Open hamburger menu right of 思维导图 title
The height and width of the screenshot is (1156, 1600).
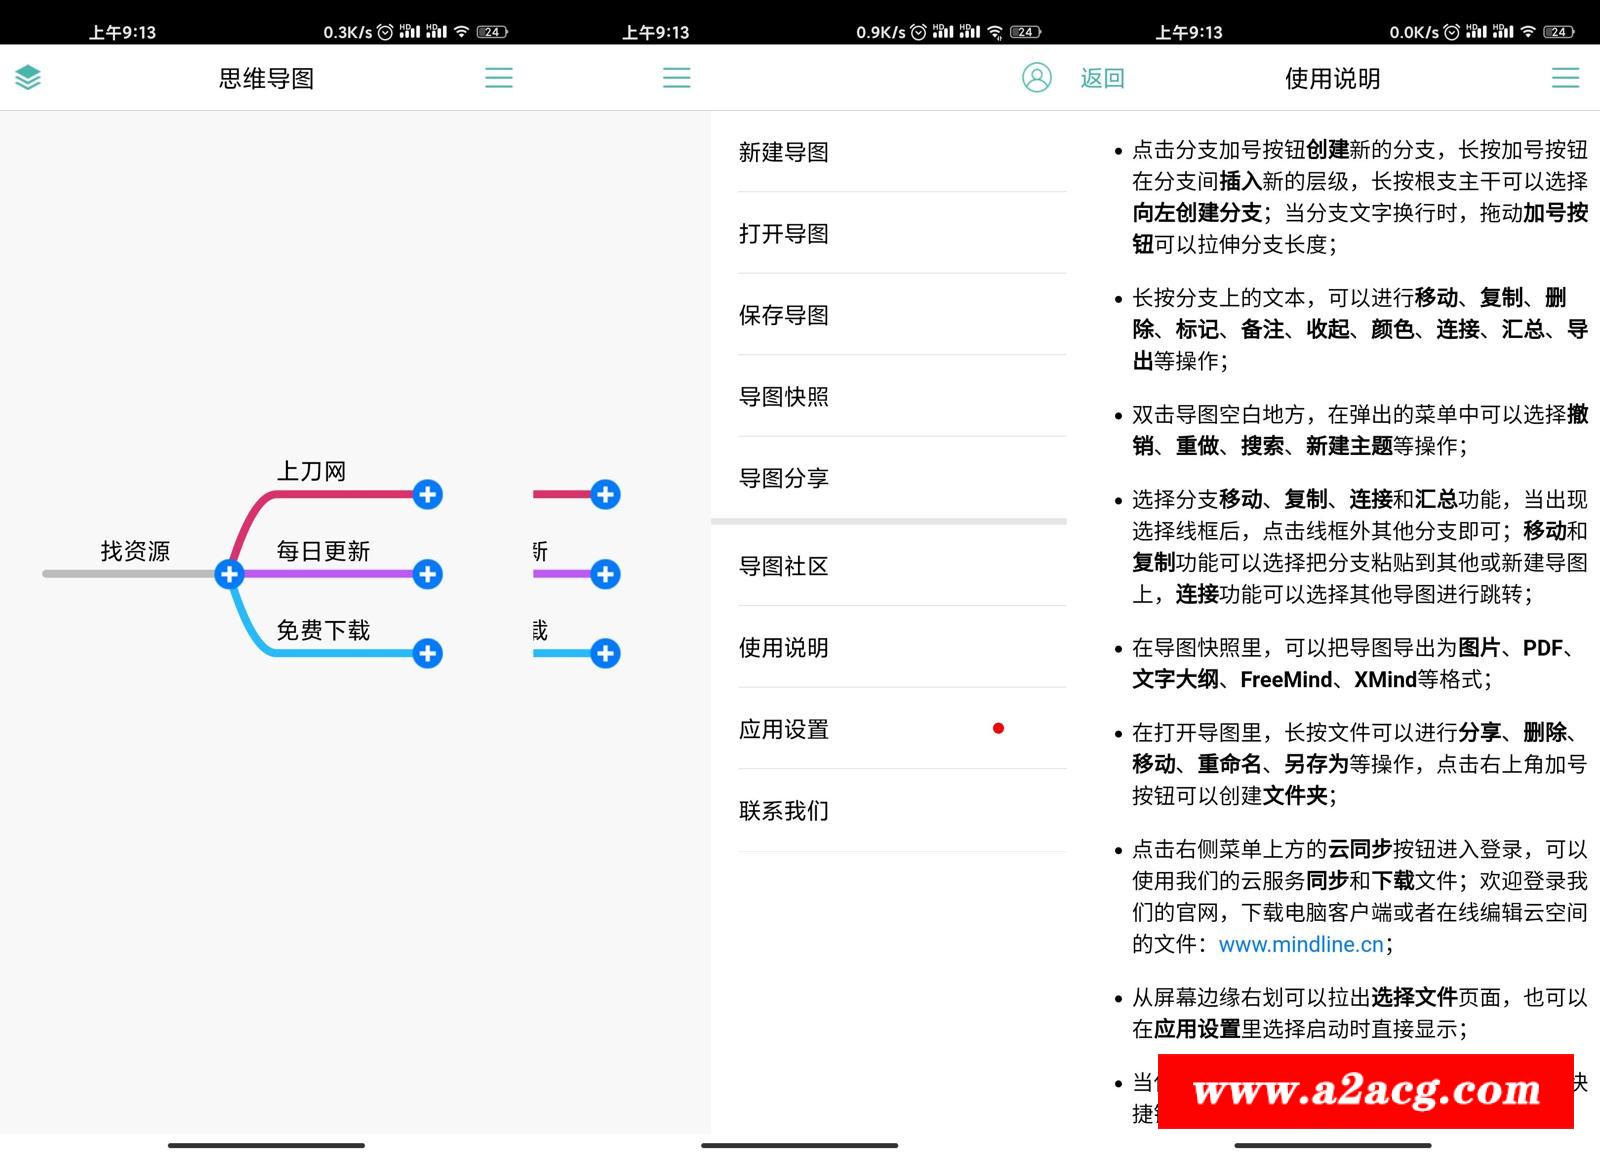click(498, 78)
